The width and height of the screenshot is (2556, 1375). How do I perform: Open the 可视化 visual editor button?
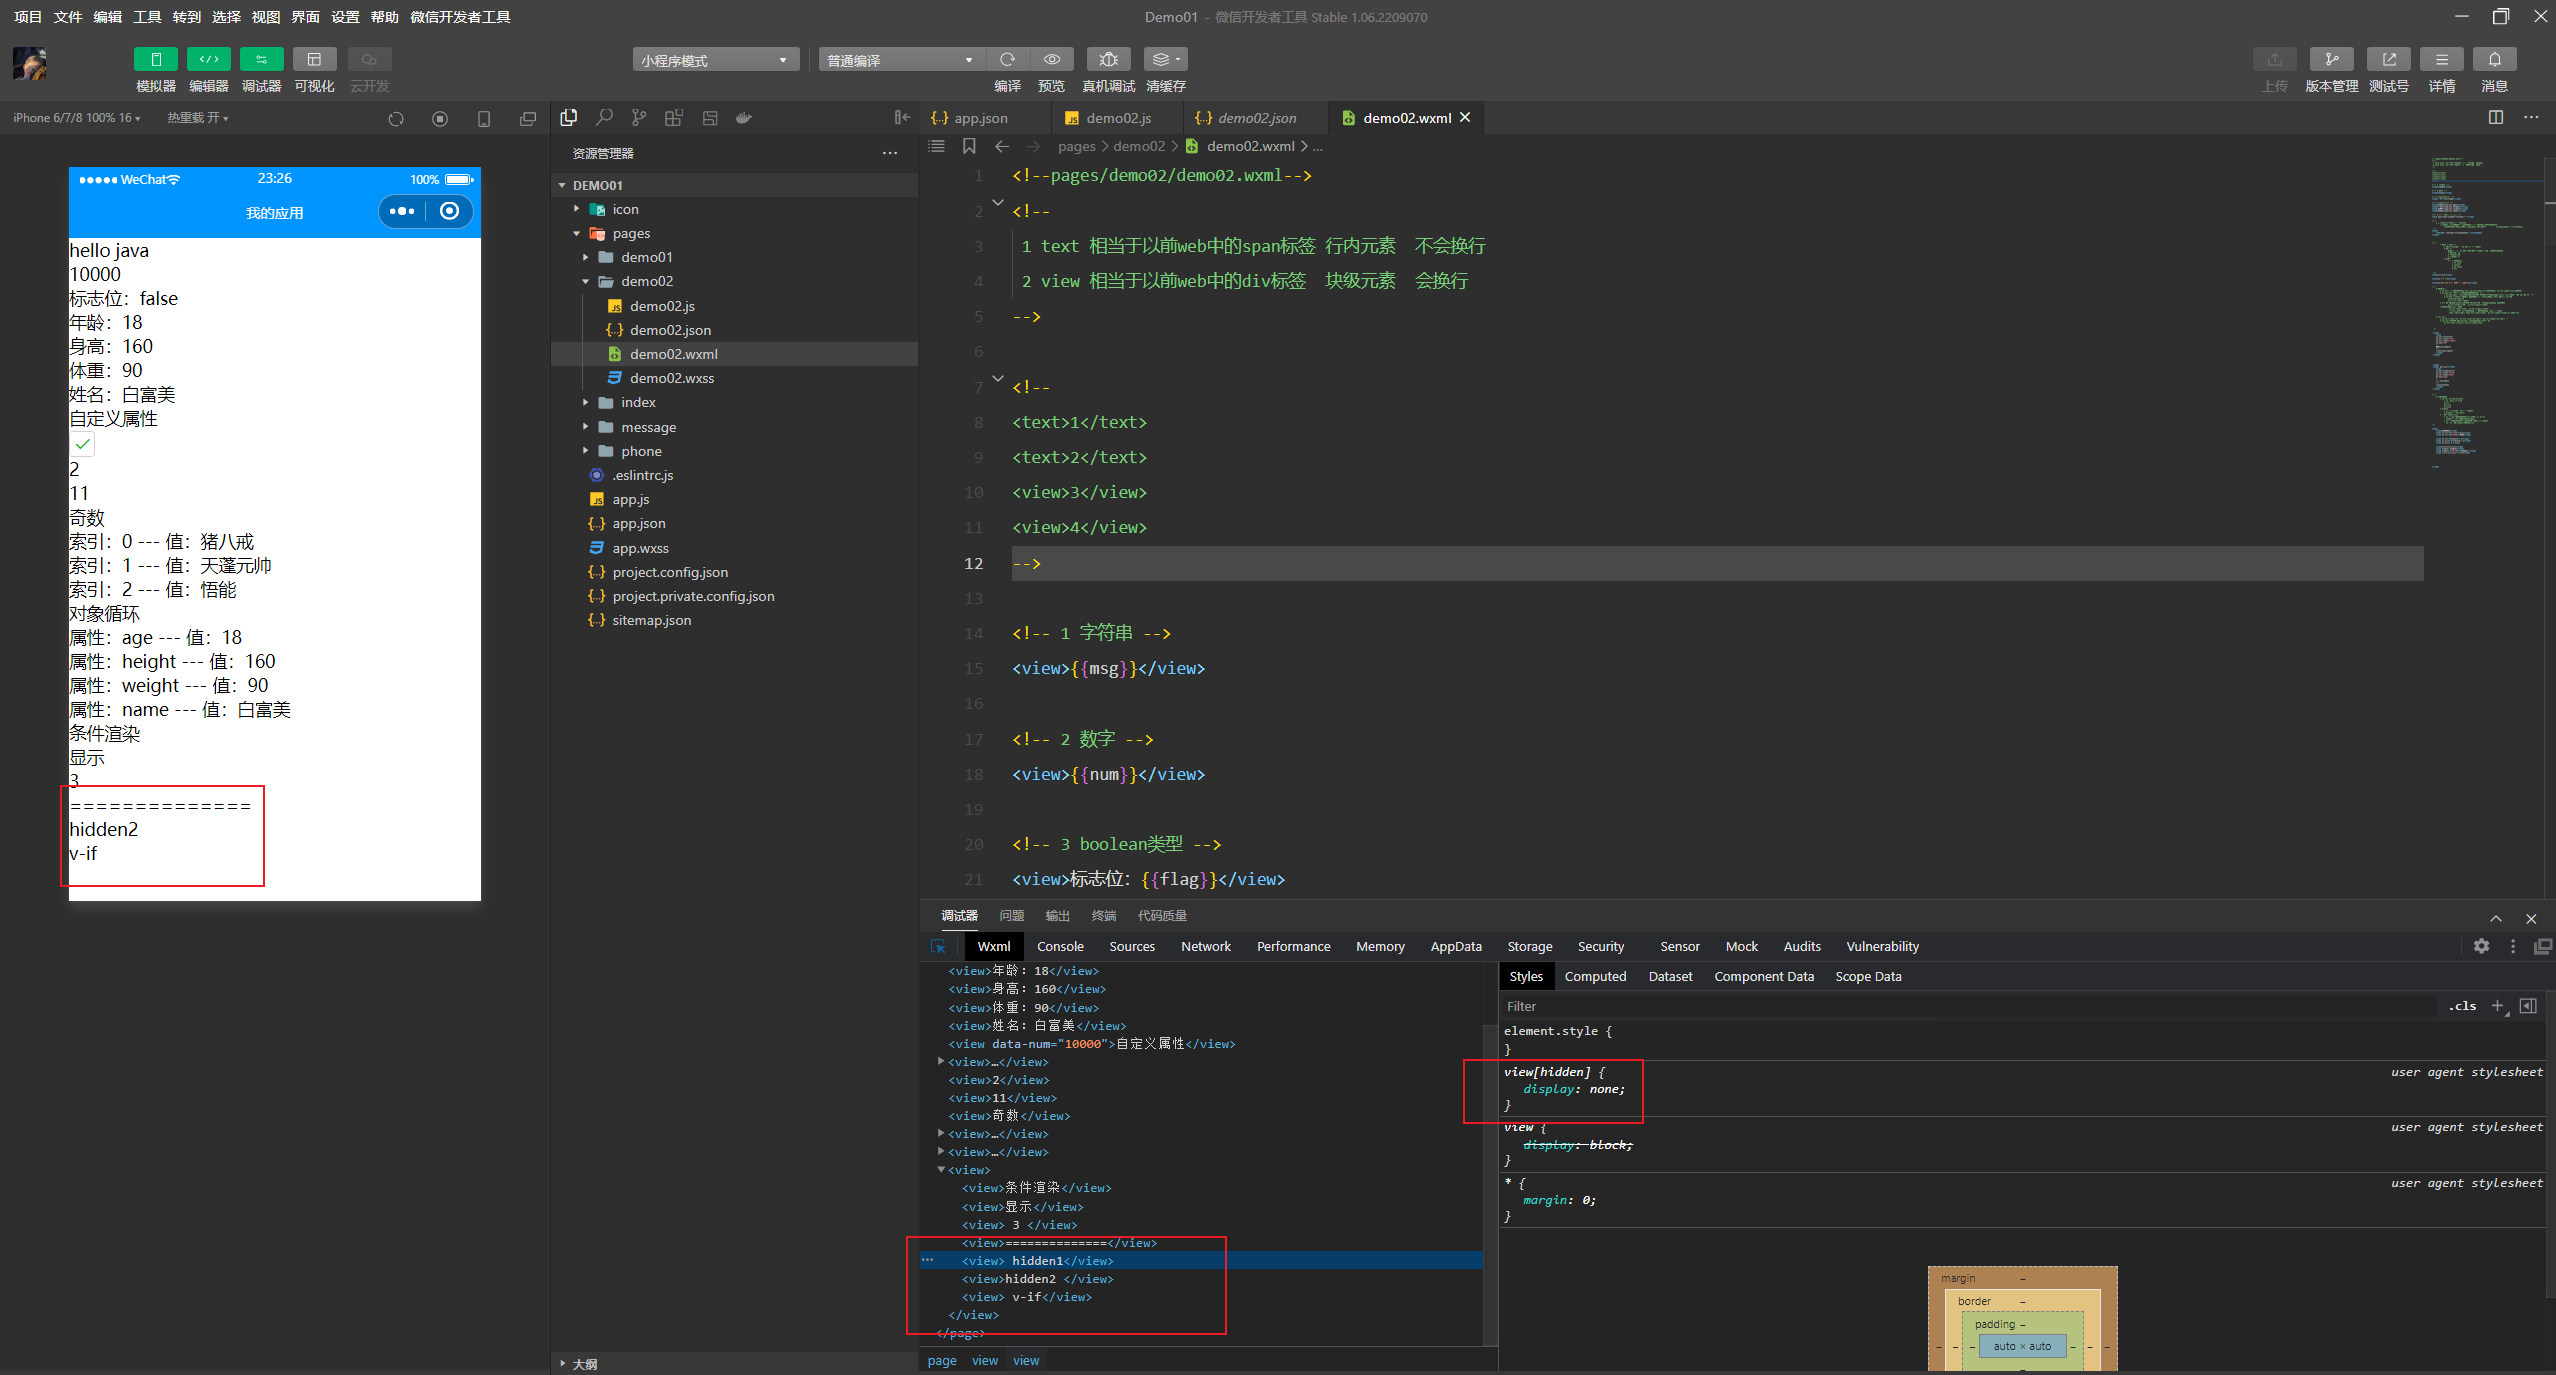314,60
